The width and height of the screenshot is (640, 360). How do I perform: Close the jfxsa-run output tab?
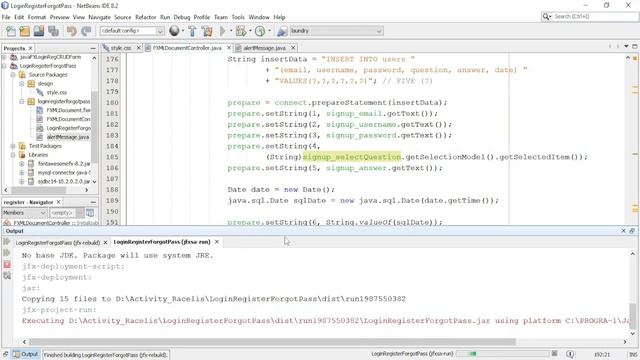tap(217, 242)
